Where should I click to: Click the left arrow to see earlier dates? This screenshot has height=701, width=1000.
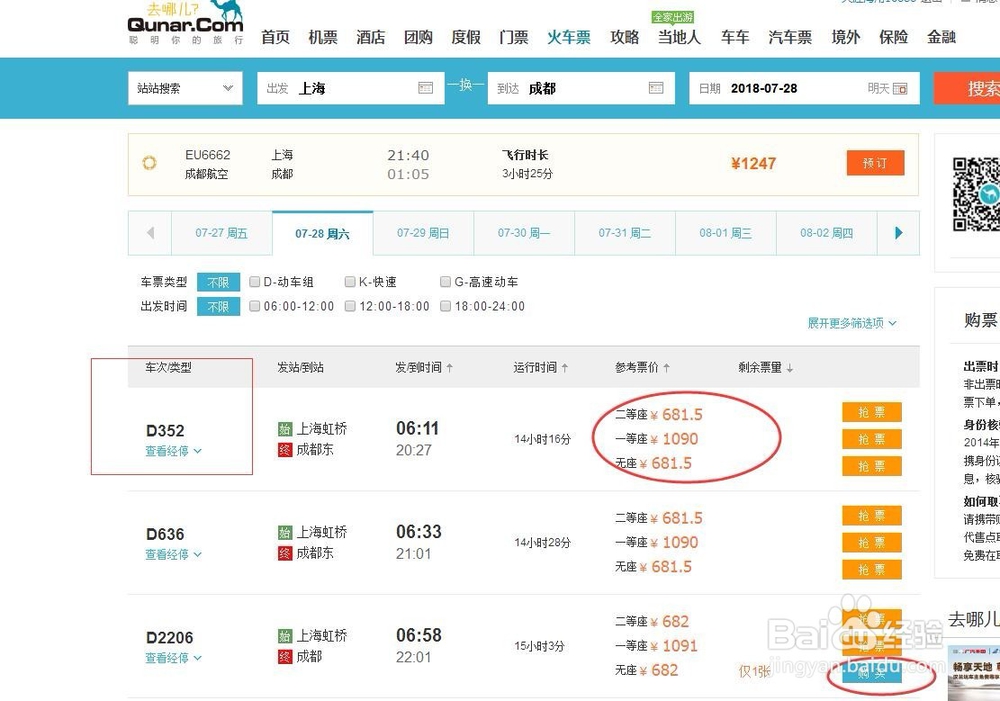(x=149, y=232)
